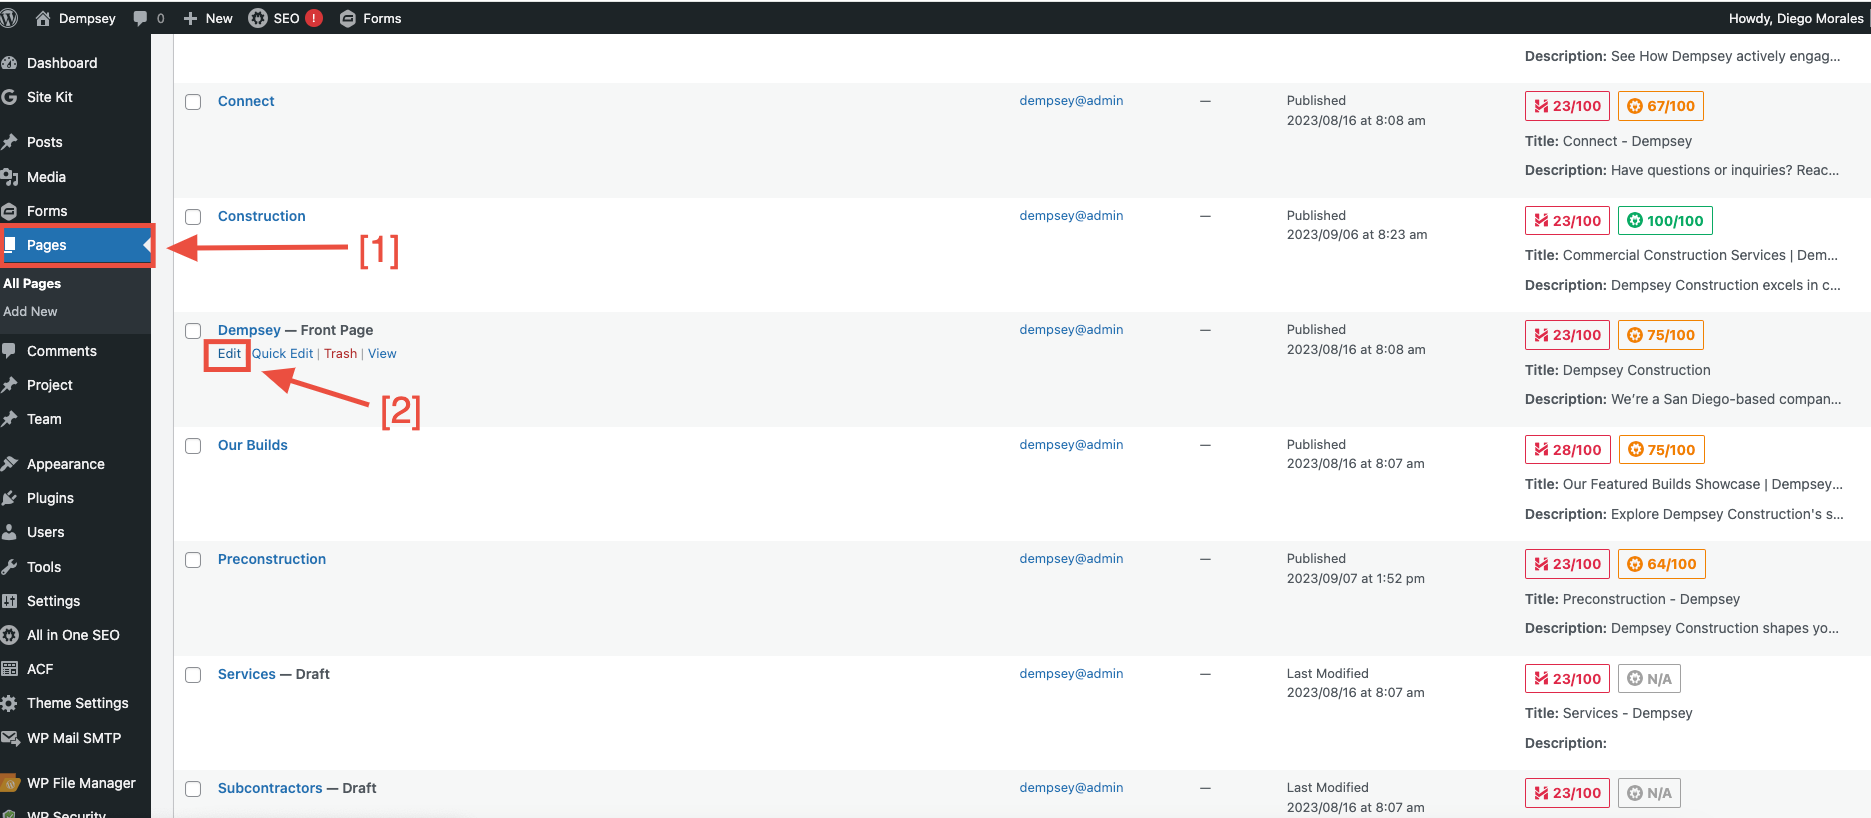Click the Users person icon
Viewport: 1871px width, 818px height.
click(10, 532)
